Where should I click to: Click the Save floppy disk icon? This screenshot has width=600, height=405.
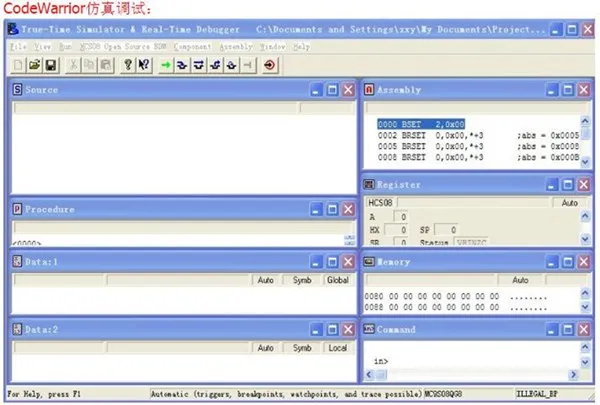pos(51,65)
